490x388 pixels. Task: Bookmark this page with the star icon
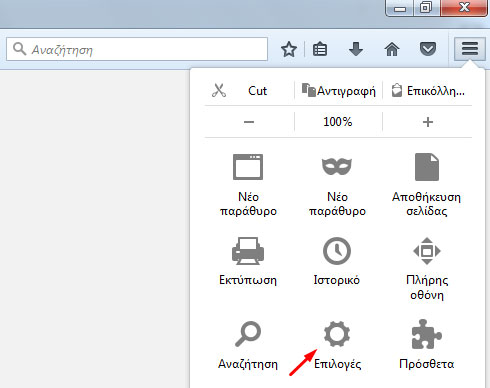289,49
